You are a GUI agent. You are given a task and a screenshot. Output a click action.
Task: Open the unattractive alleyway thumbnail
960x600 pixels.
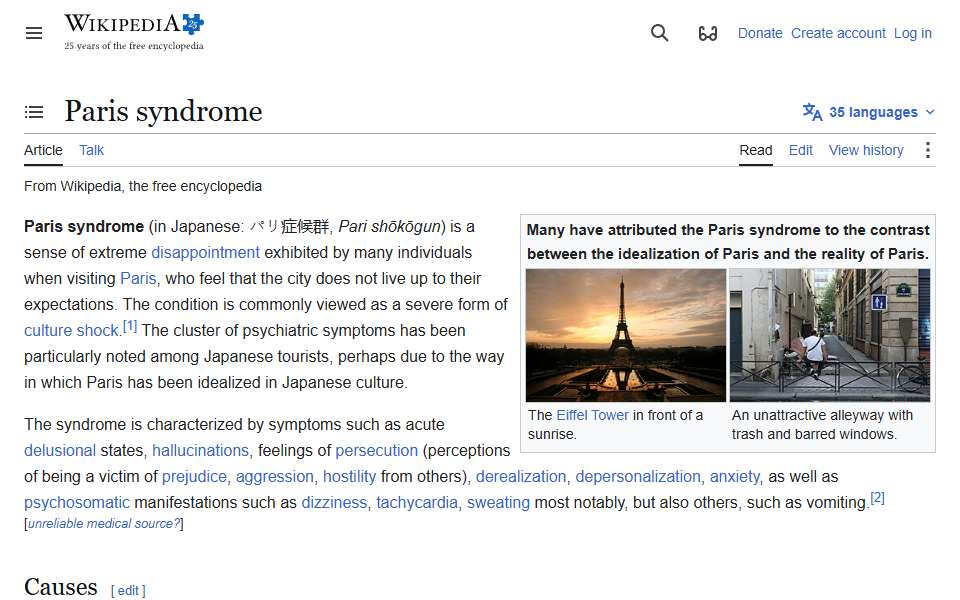click(x=830, y=336)
